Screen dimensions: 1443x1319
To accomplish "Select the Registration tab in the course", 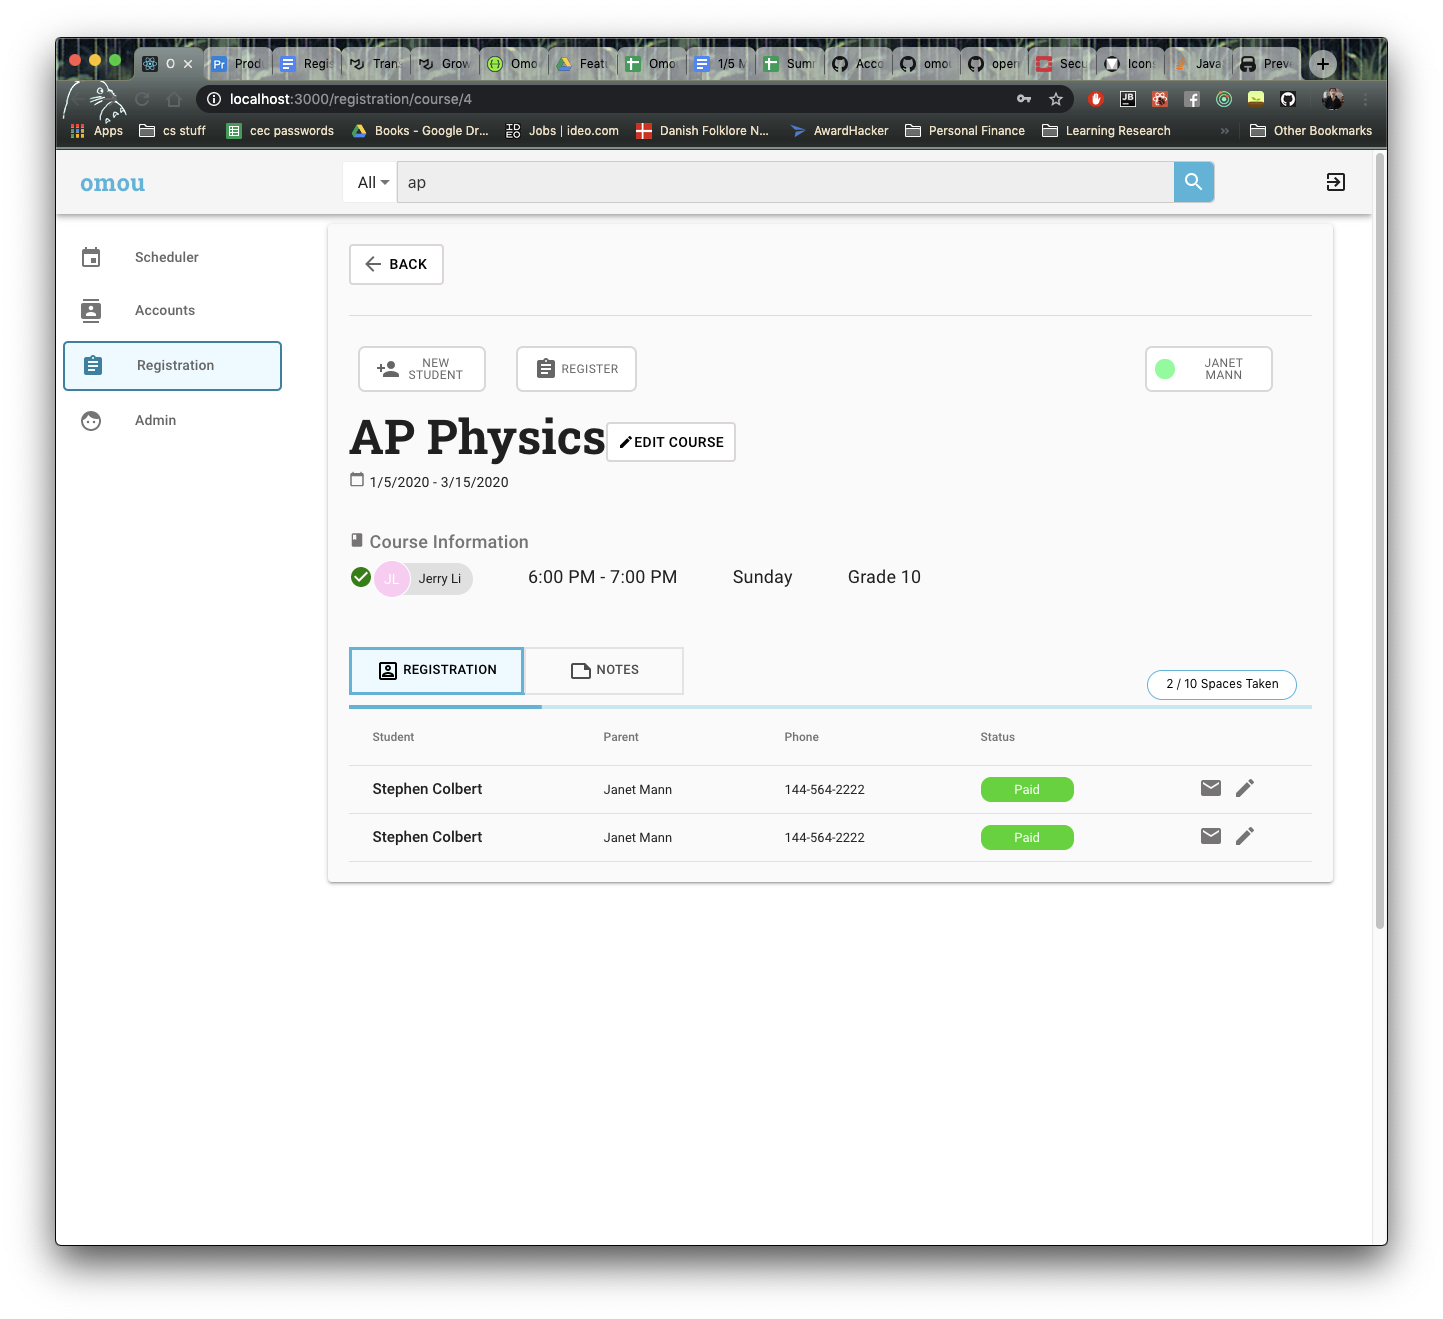I will click(x=437, y=670).
